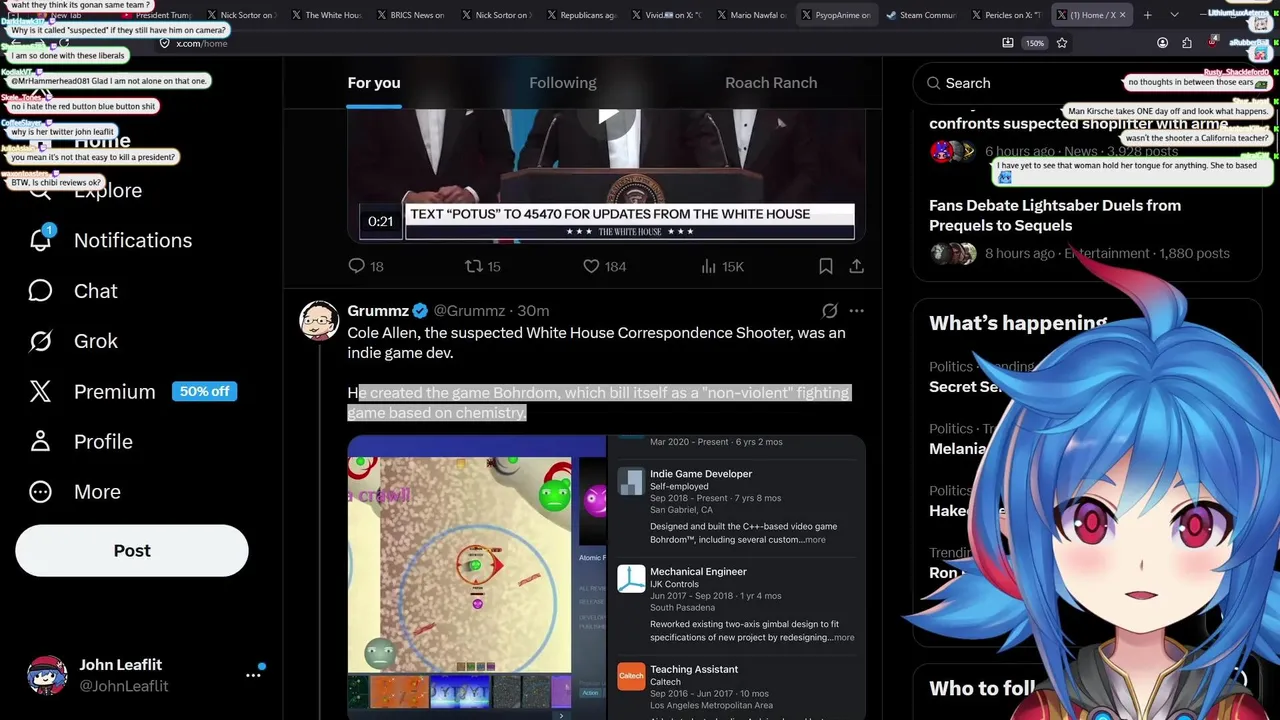Click 'Teaching Assistant' entry text
Viewport: 1280px width, 720px height.
694,669
